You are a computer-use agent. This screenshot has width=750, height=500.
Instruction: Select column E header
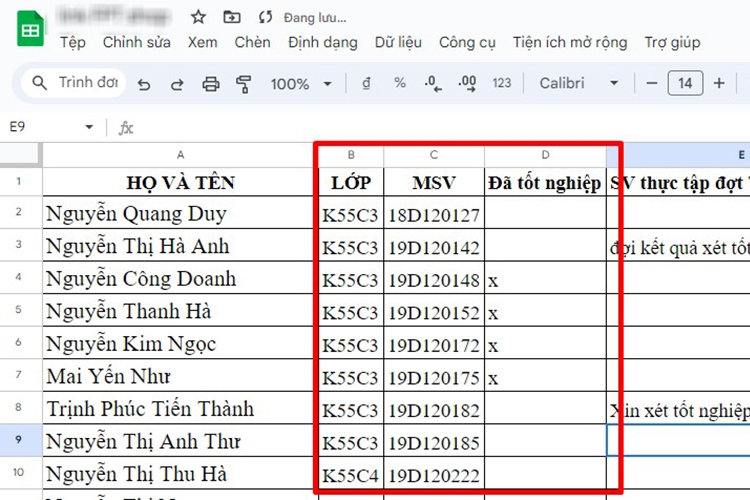click(678, 155)
